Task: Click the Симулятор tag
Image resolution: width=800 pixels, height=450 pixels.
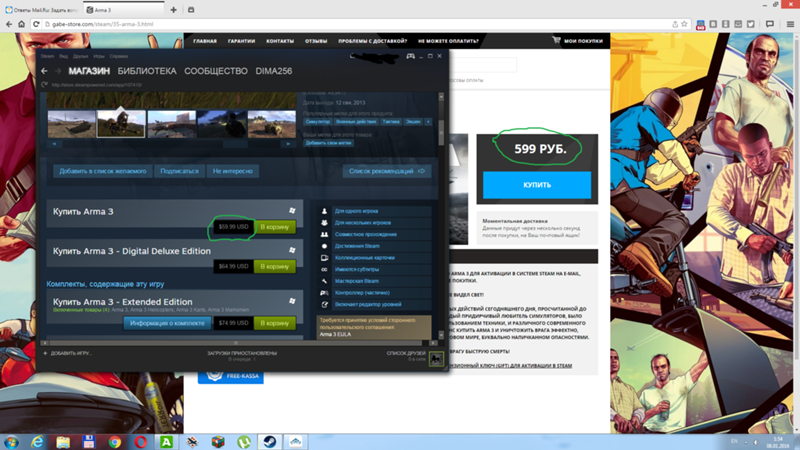Action: coord(318,122)
